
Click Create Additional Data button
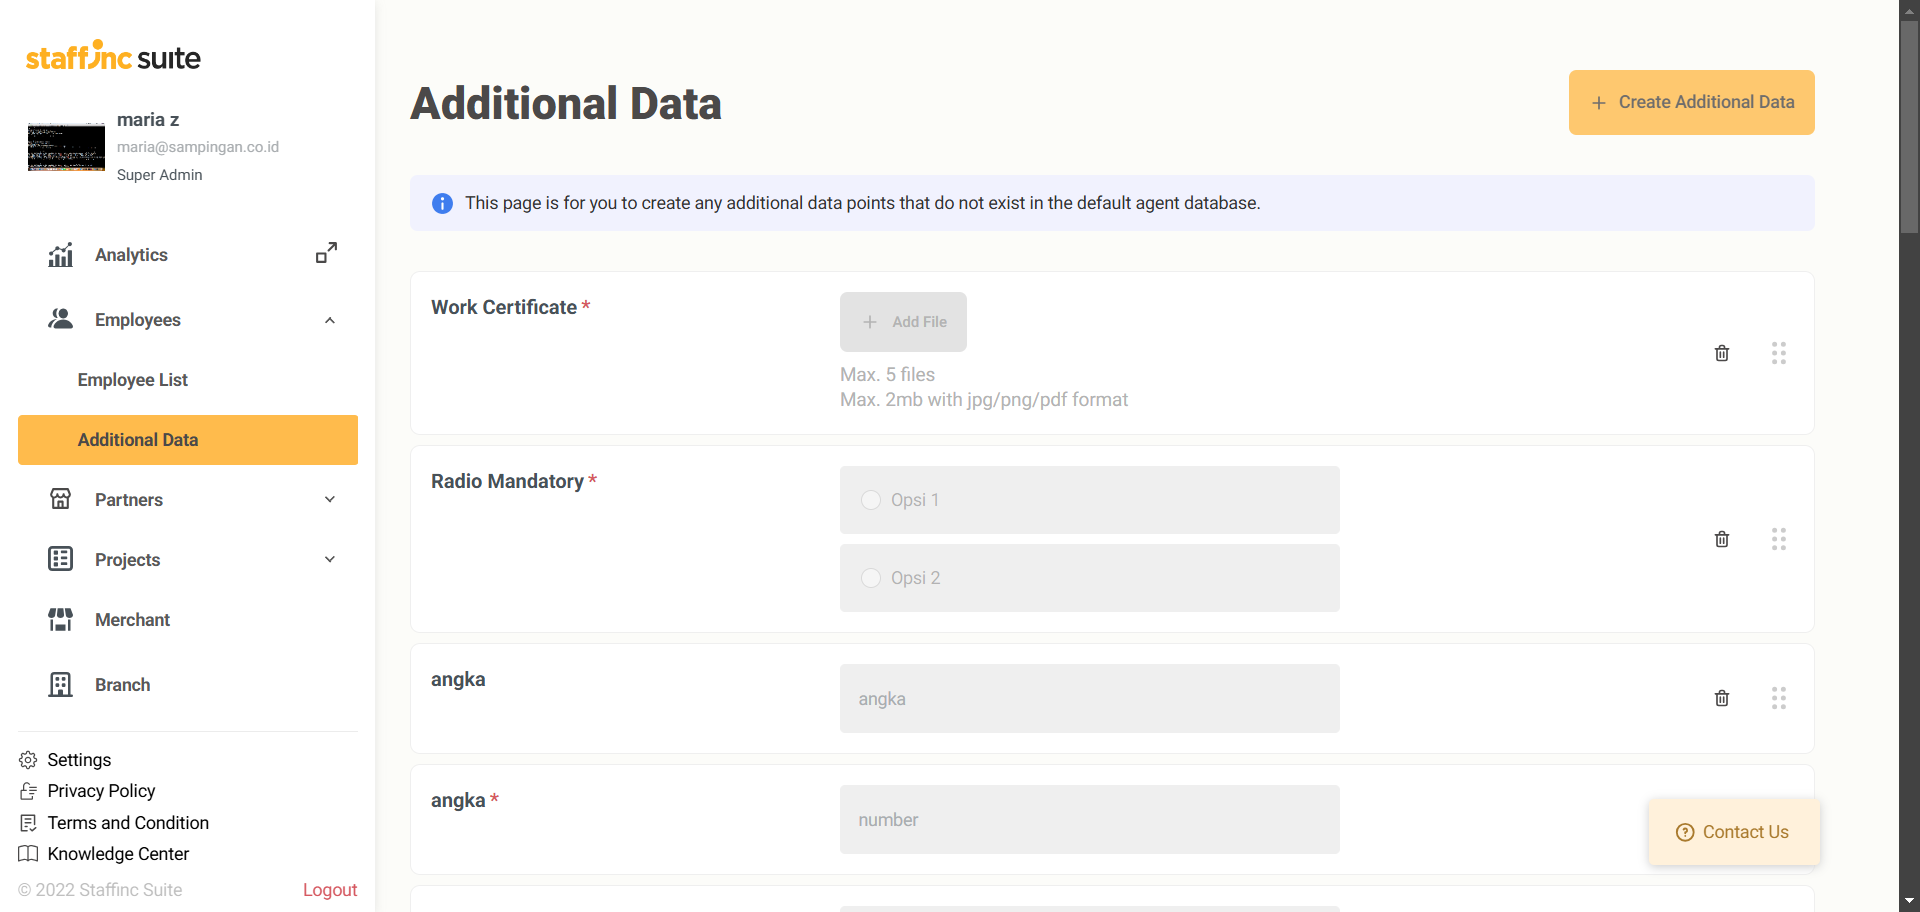point(1691,102)
